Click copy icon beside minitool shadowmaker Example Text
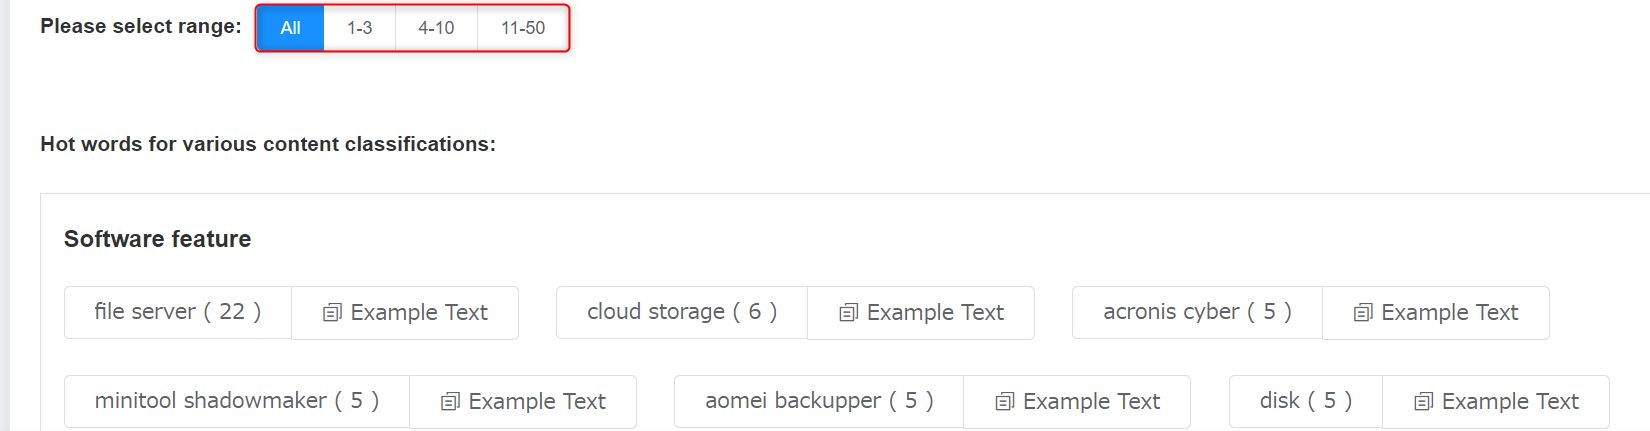 pyautogui.click(x=450, y=402)
